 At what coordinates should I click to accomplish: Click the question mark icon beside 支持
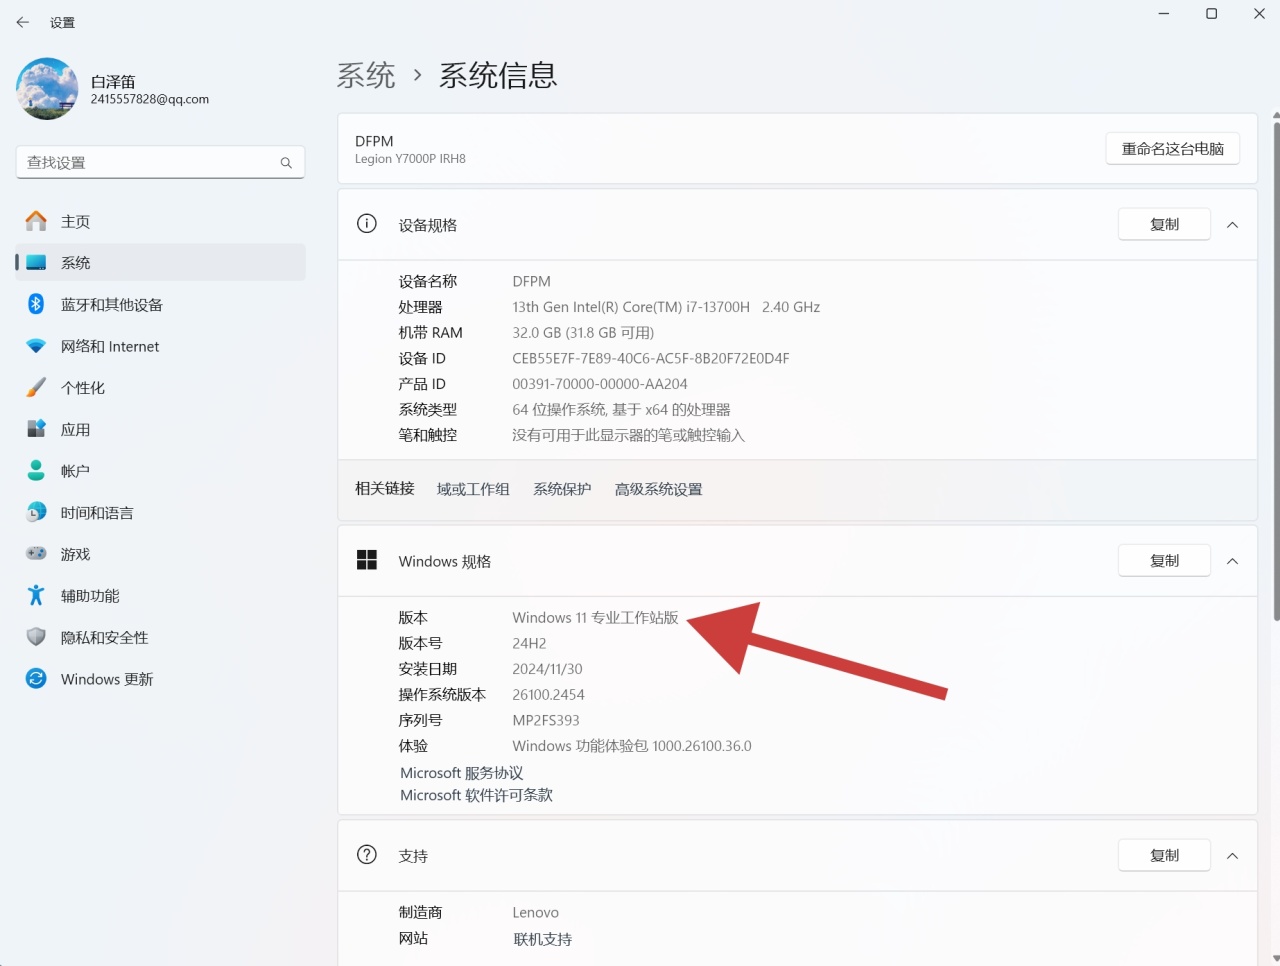click(367, 855)
